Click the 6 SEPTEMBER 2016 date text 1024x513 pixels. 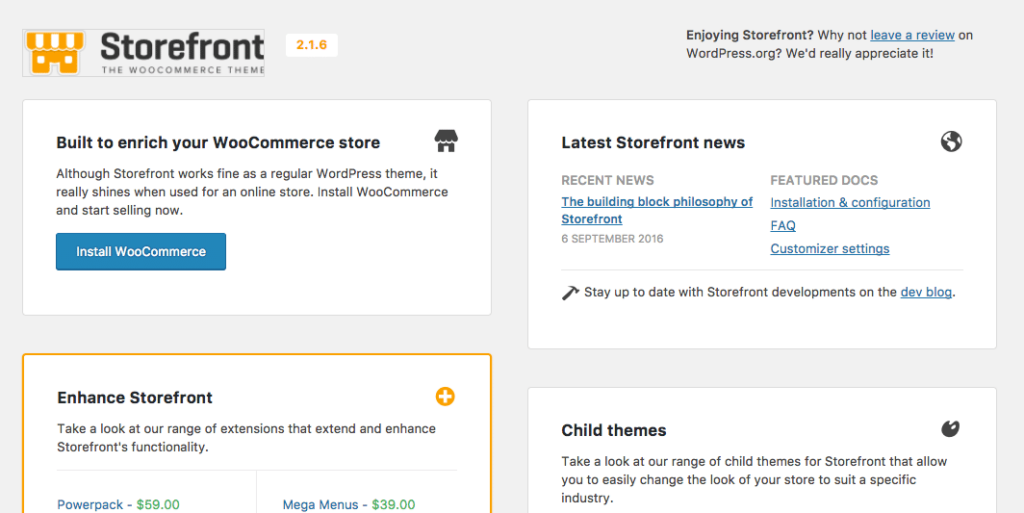pos(613,239)
